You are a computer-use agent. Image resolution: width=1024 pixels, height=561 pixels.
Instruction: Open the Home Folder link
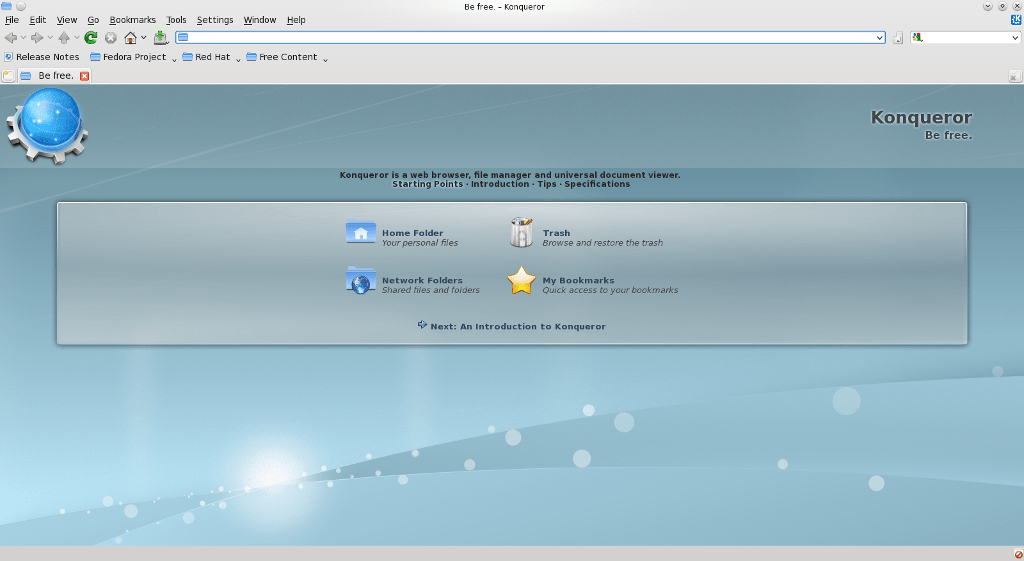[x=412, y=233]
